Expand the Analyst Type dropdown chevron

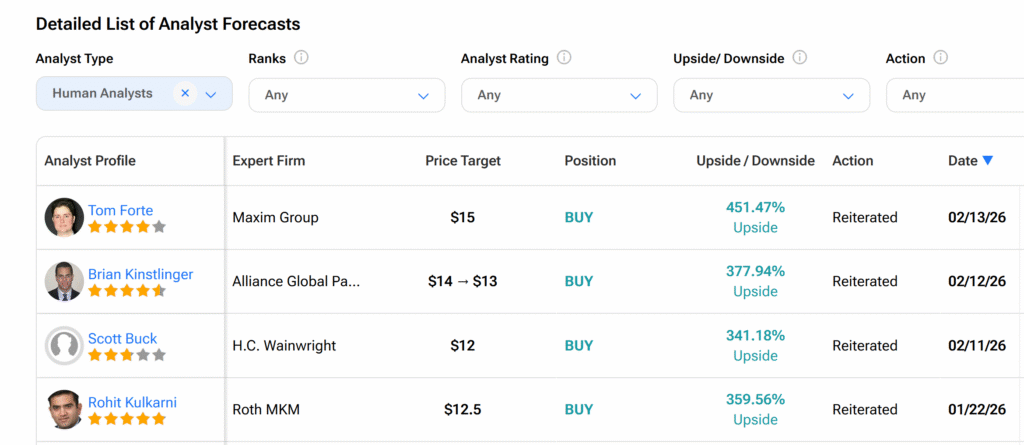click(x=211, y=94)
